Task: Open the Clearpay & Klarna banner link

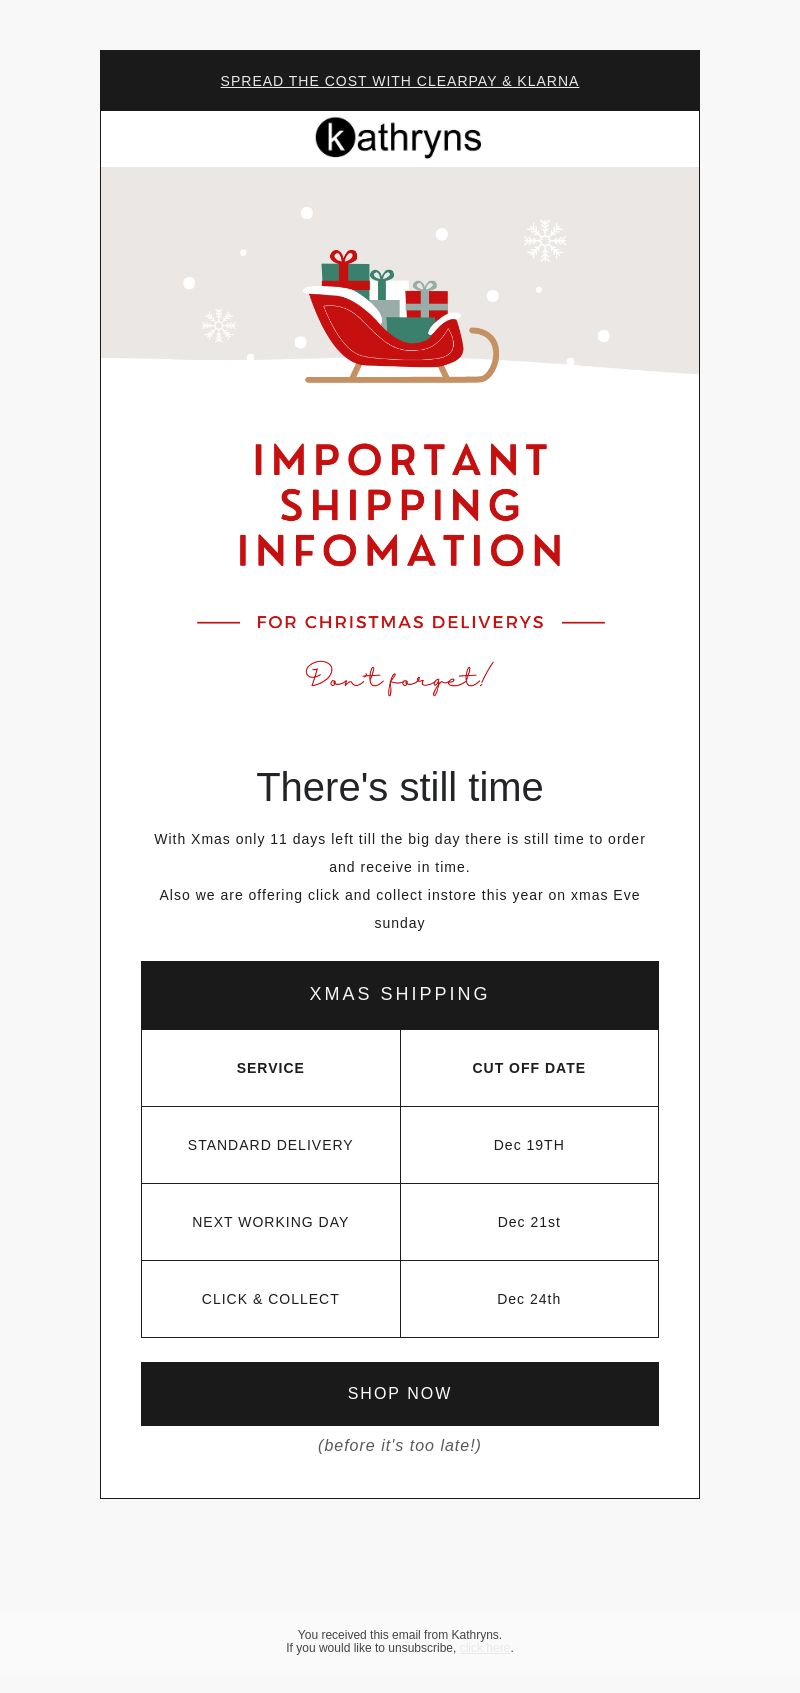Action: pos(400,81)
